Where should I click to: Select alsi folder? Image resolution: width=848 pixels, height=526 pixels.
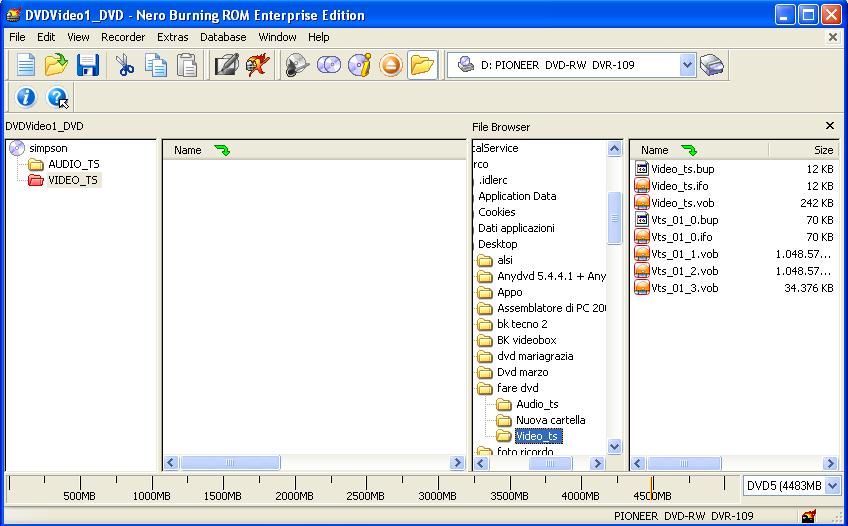pos(505,260)
